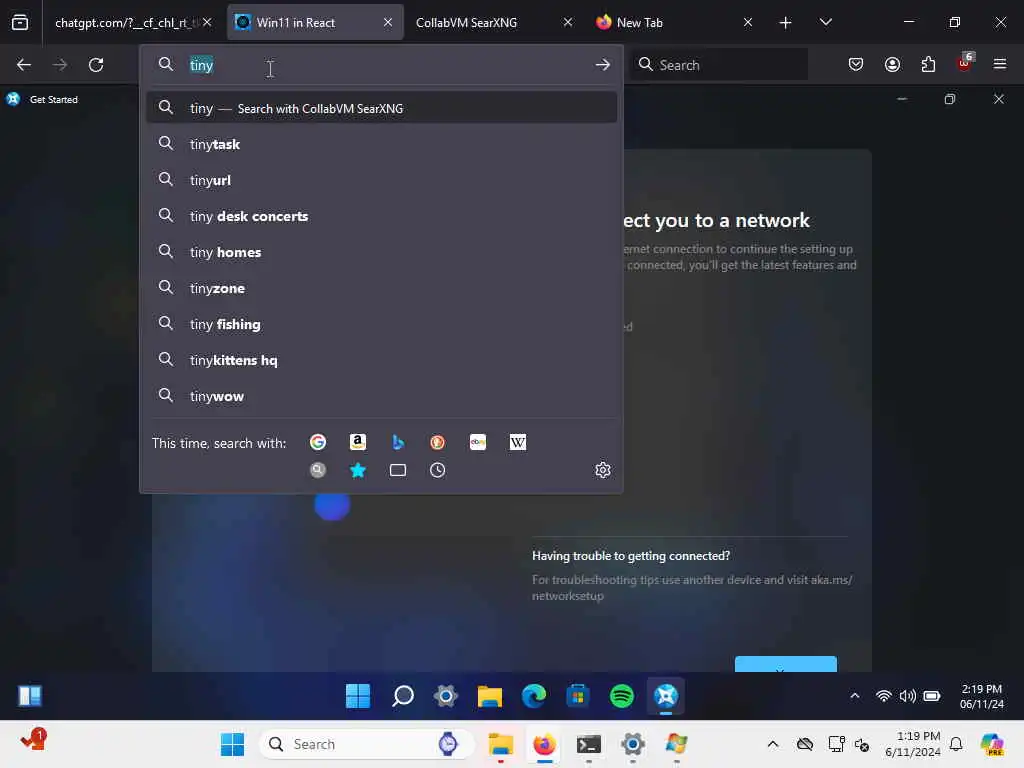Search history via clock icon
The image size is (1024, 768).
(438, 470)
